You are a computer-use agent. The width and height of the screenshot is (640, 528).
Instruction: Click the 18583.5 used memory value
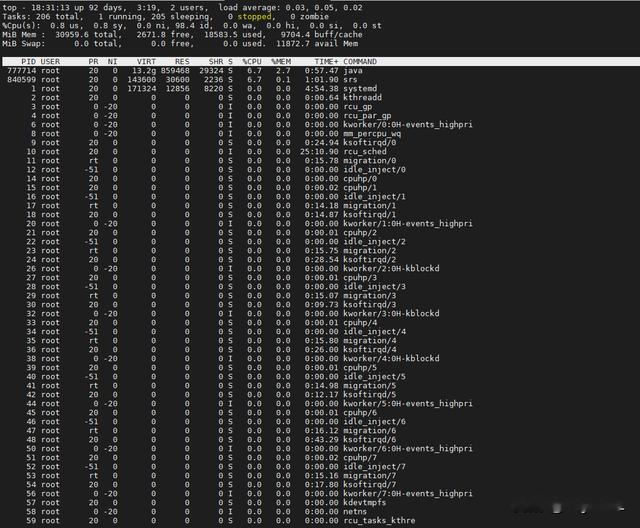coord(221,34)
